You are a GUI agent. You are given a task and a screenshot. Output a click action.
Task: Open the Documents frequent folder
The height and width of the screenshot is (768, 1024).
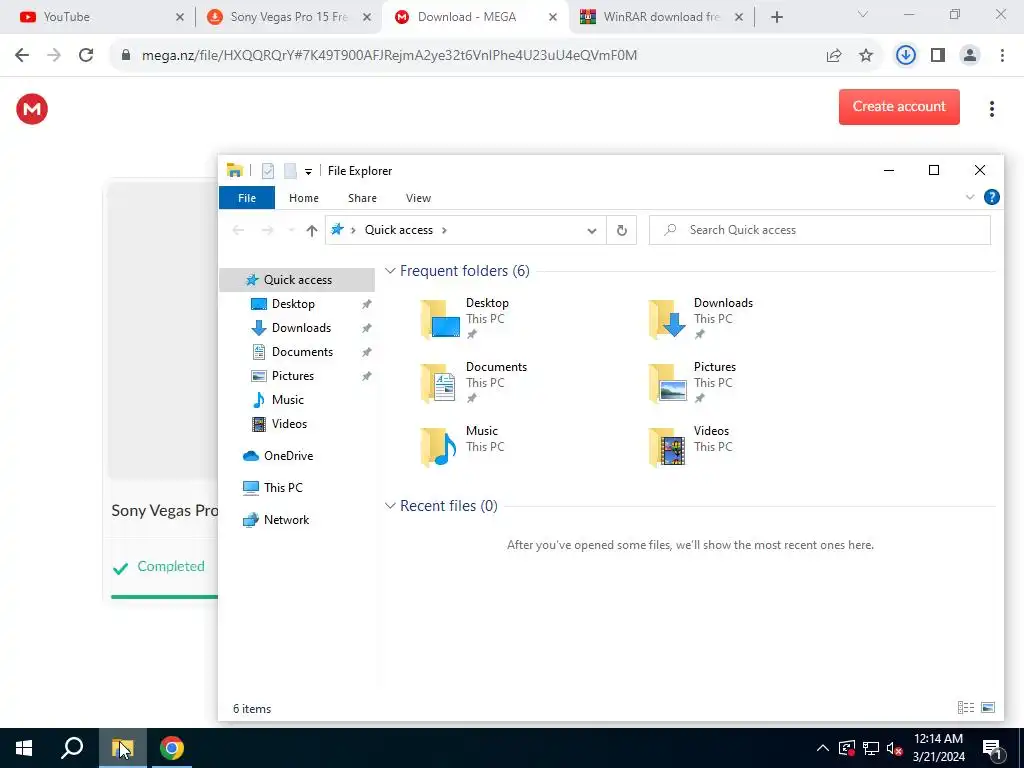point(473,383)
